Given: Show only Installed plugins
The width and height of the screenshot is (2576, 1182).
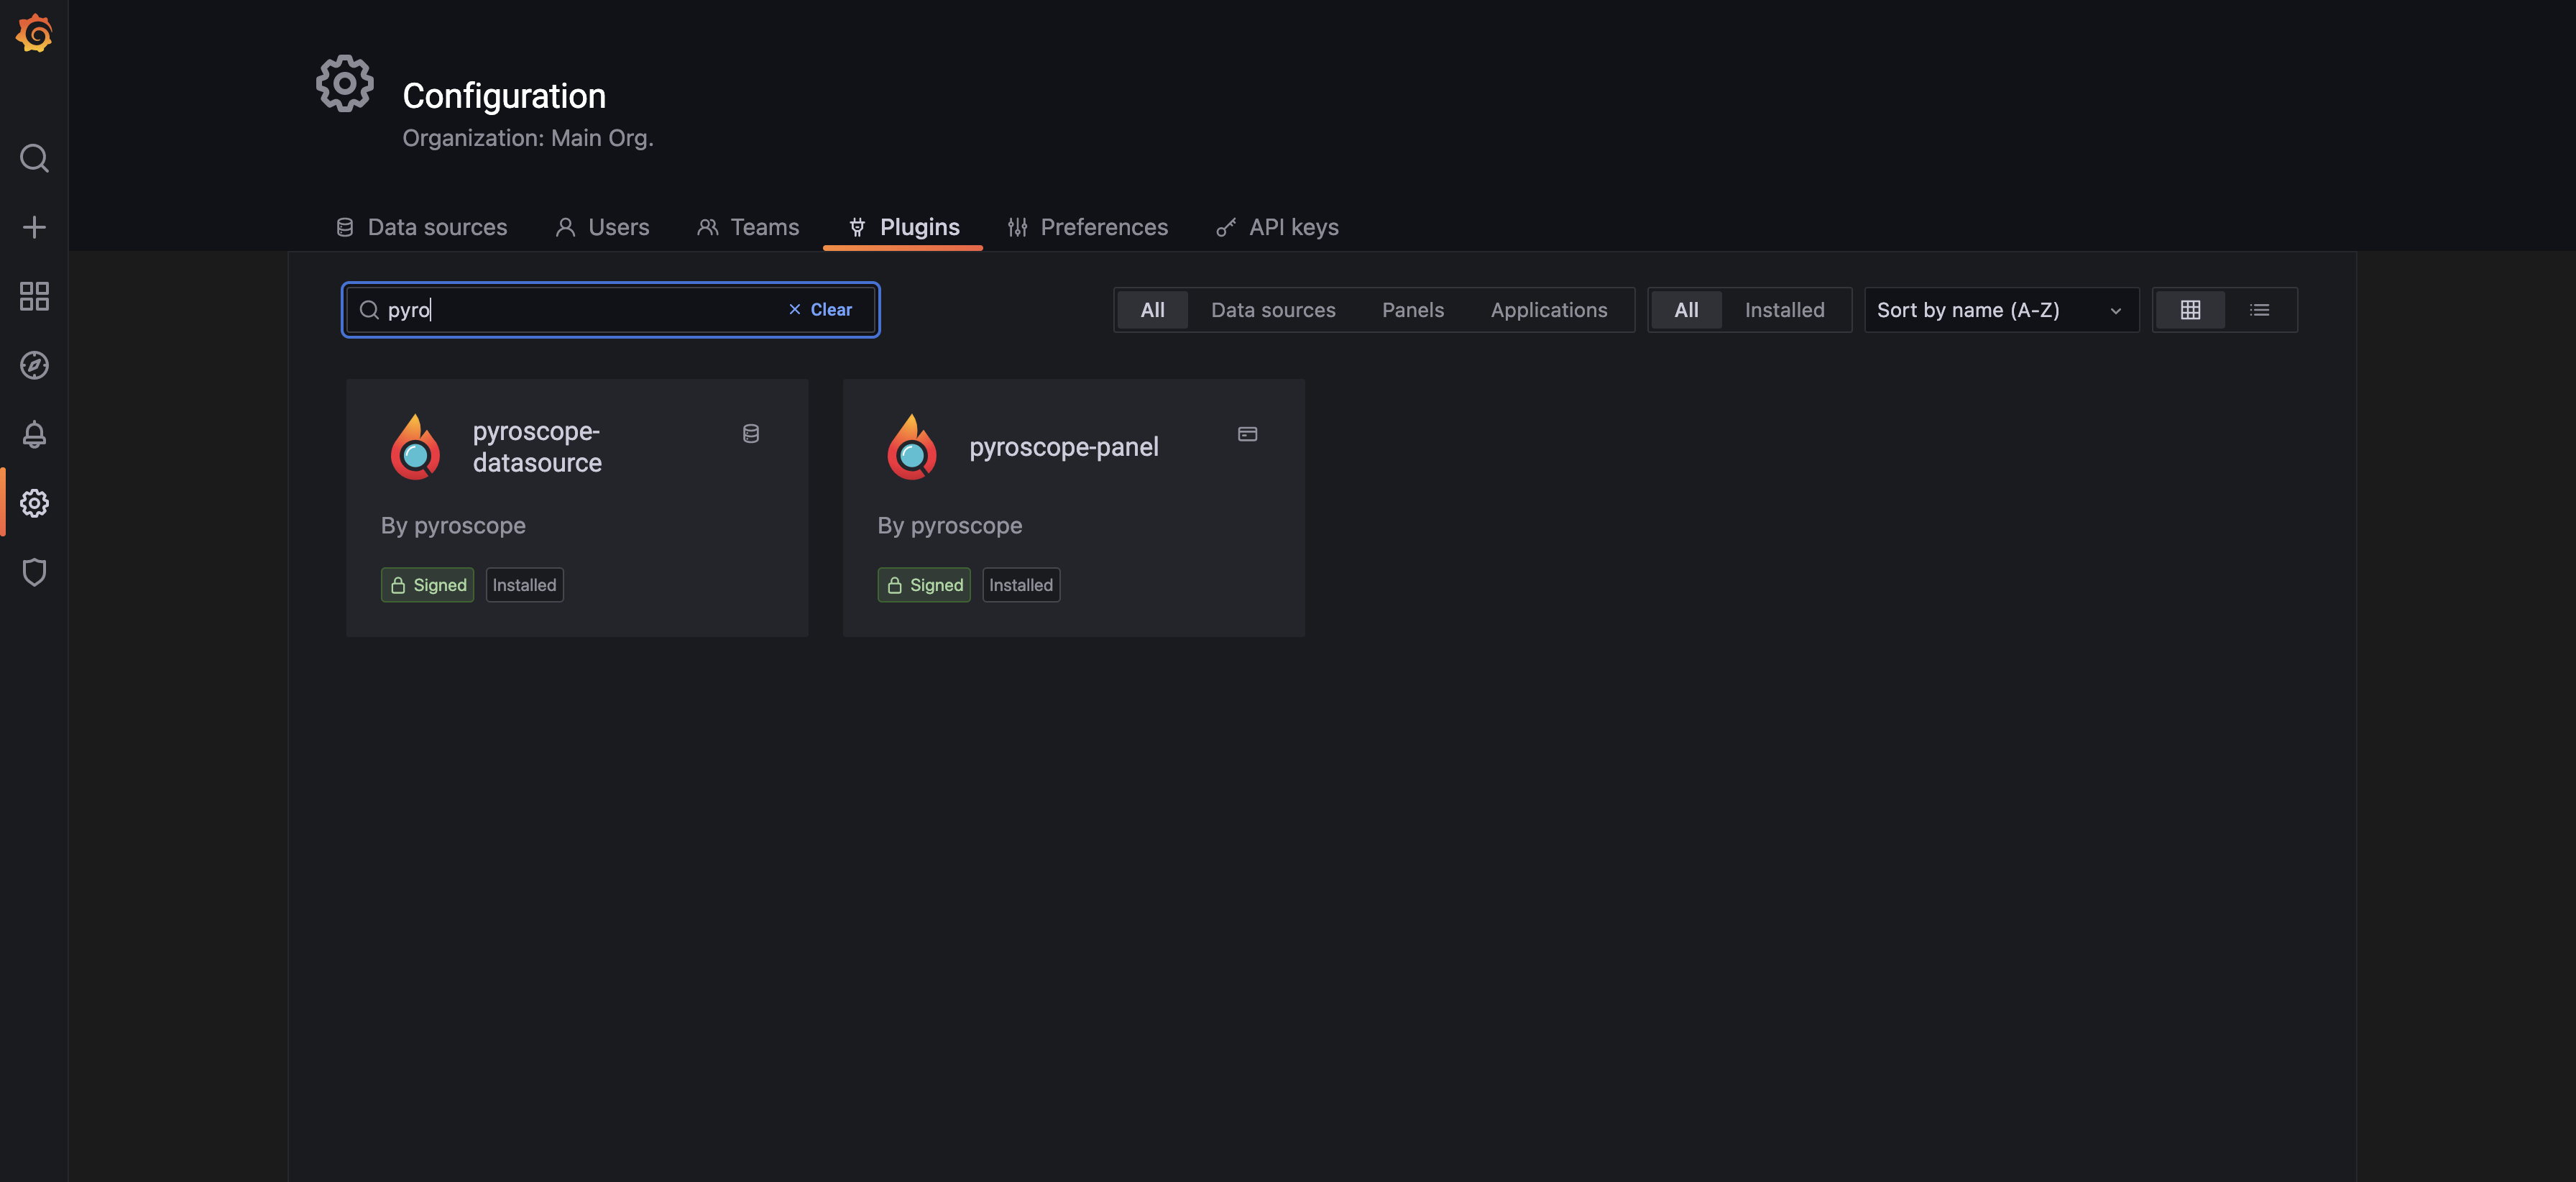Looking at the screenshot, I should tap(1784, 310).
